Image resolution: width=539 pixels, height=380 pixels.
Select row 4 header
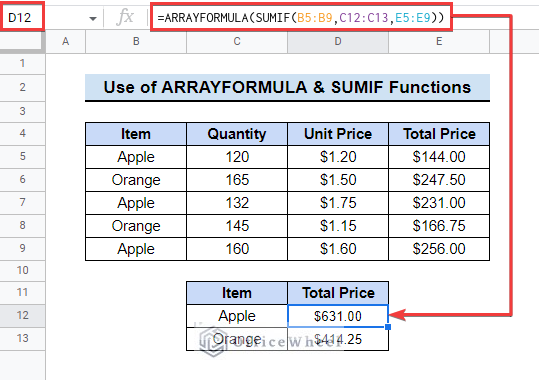coord(22,133)
